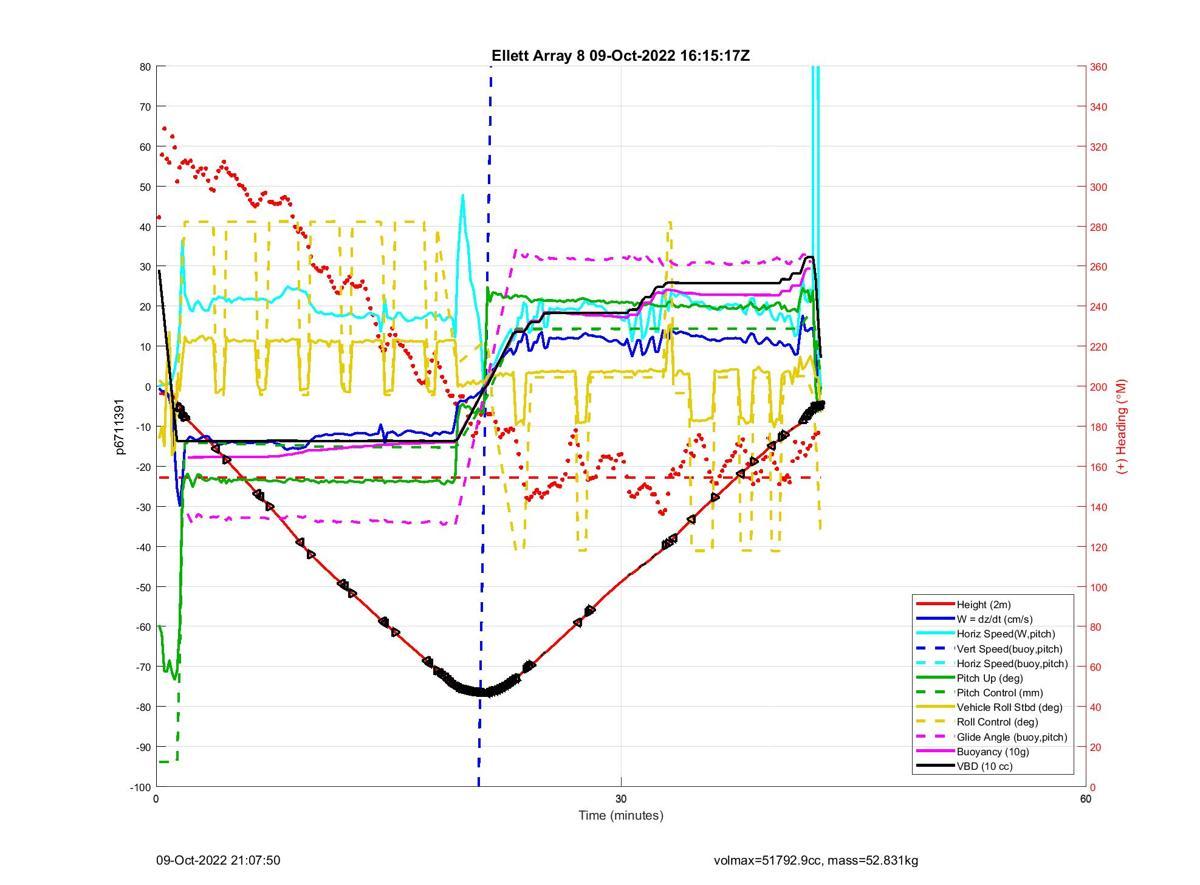This screenshot has height=885, width=1200.
Task: Click the x-axis tick label 60
Action: pos(1085,799)
